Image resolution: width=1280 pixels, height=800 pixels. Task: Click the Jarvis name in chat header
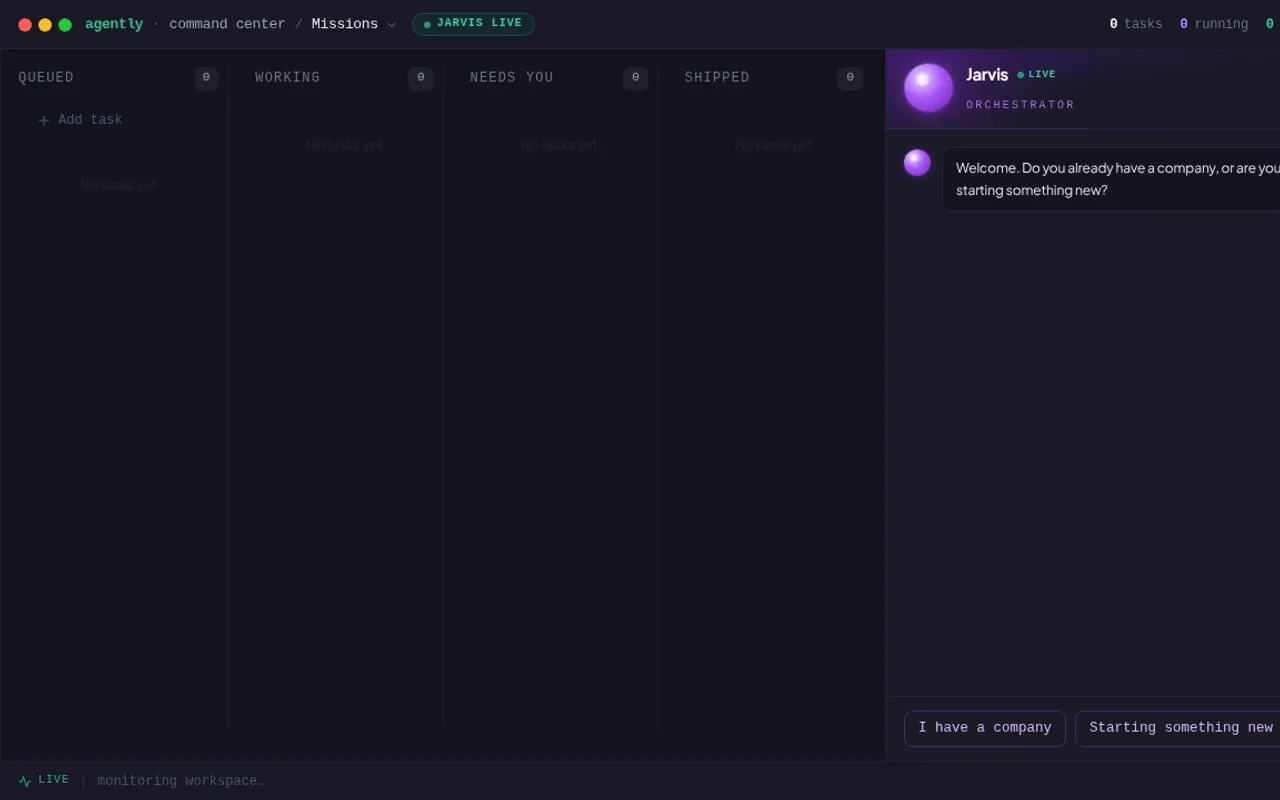(x=987, y=75)
